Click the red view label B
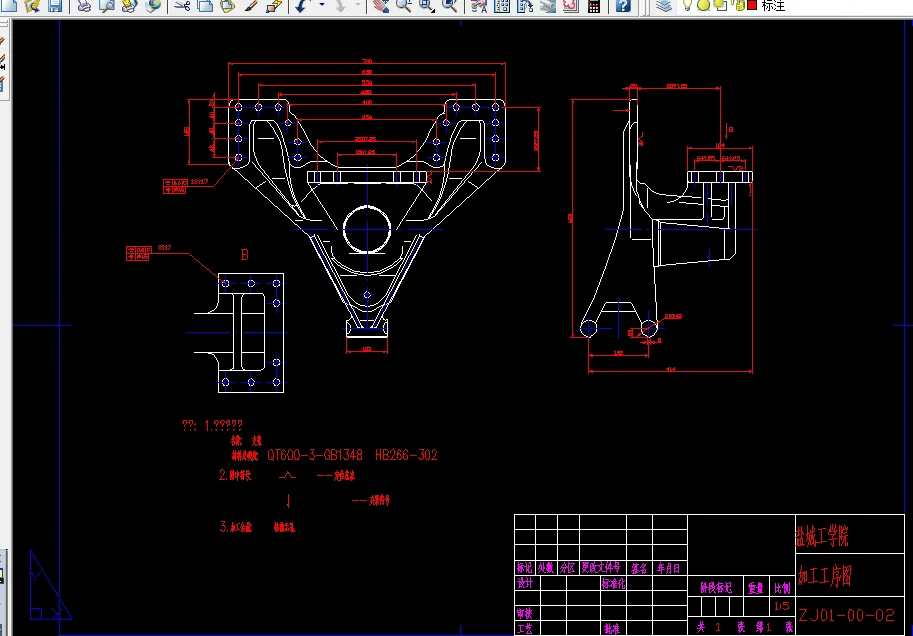913x636 pixels. (245, 255)
